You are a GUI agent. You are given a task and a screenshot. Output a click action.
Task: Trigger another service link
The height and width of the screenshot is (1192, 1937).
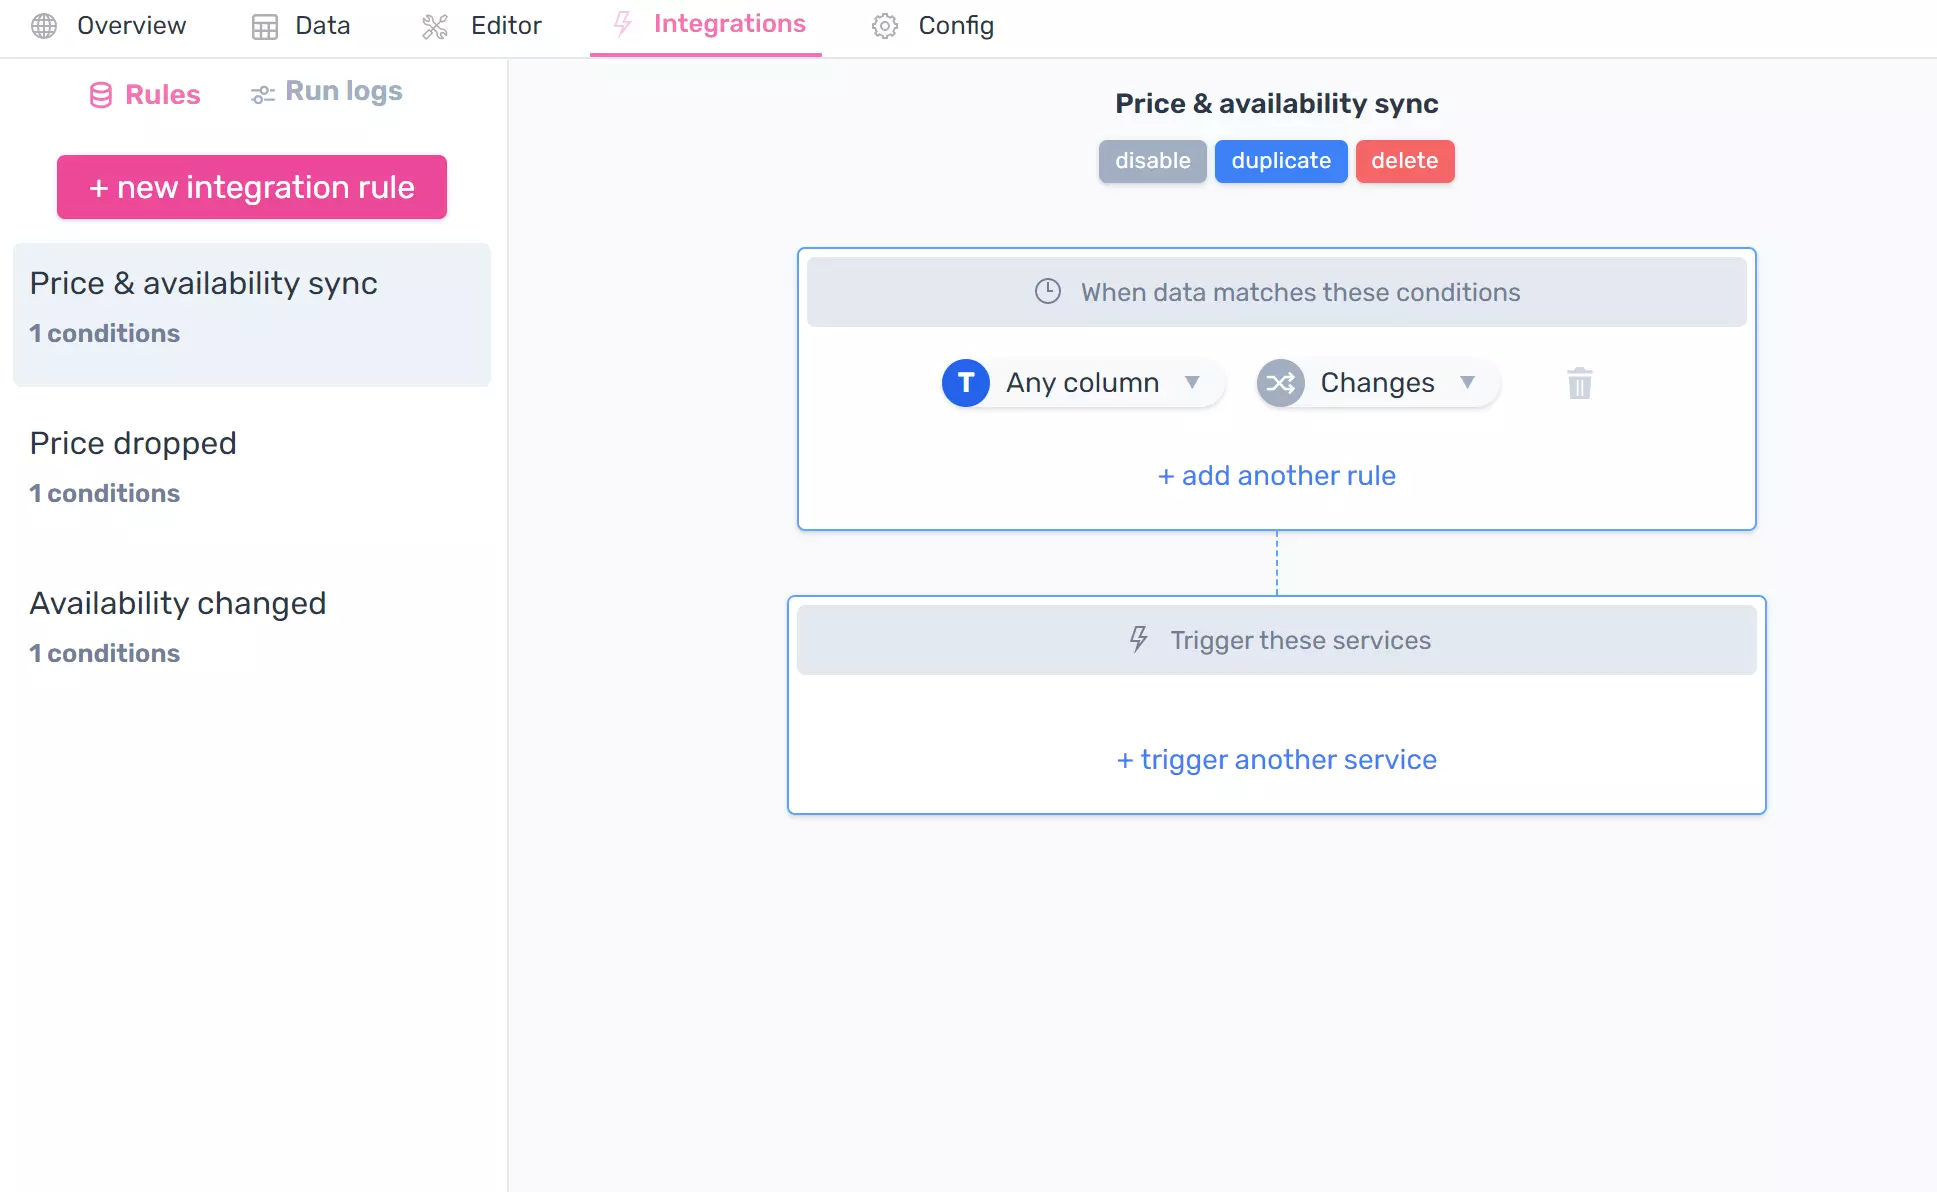point(1277,758)
